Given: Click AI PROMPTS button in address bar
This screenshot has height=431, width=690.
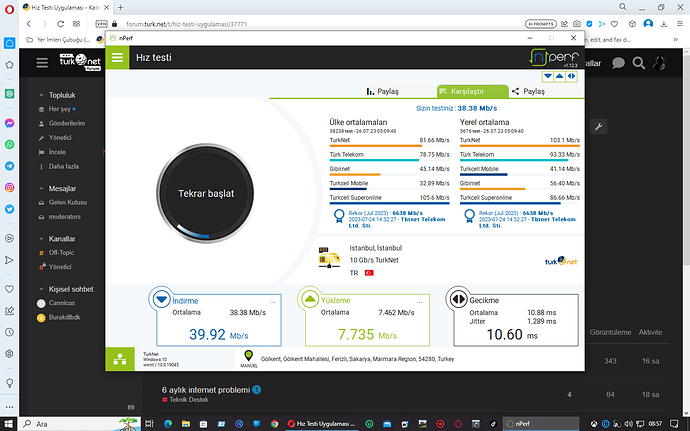Looking at the screenshot, I should [x=541, y=24].
